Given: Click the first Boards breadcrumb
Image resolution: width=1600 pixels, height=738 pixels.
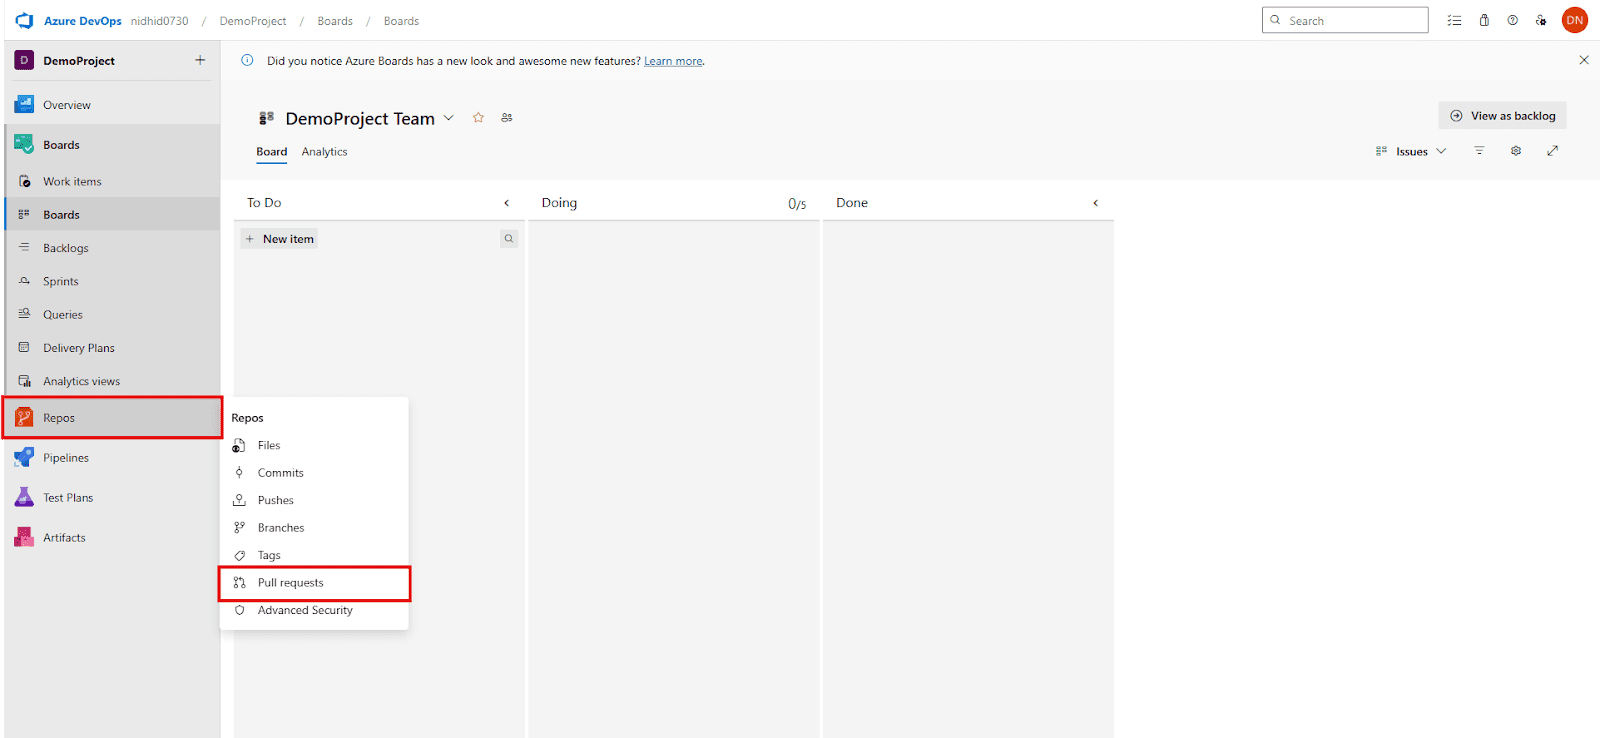Looking at the screenshot, I should pos(335,21).
